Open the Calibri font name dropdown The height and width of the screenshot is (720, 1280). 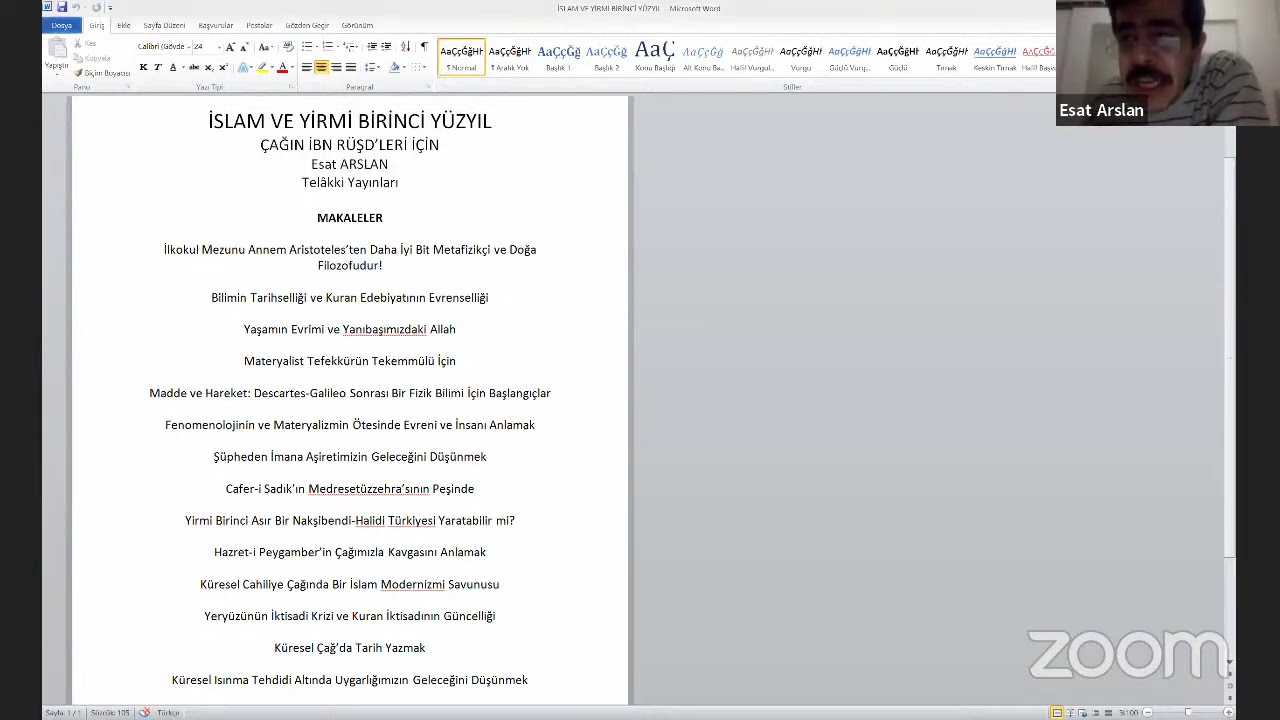(188, 47)
